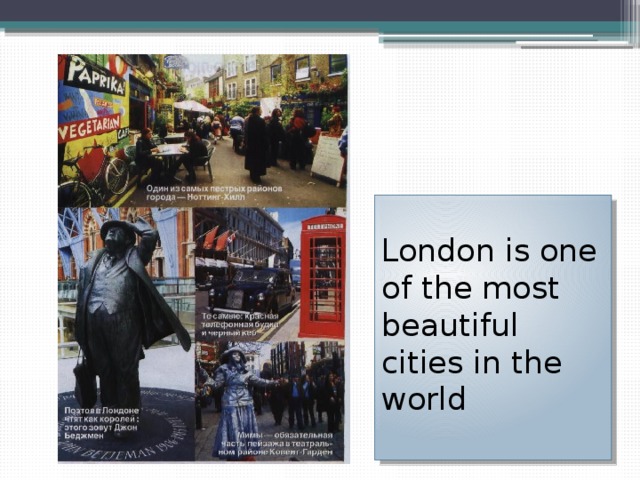Viewport: 640px width, 480px height.
Task: Click the caption 'Мимы — обязательная часть пейзажа'
Action: (277, 444)
